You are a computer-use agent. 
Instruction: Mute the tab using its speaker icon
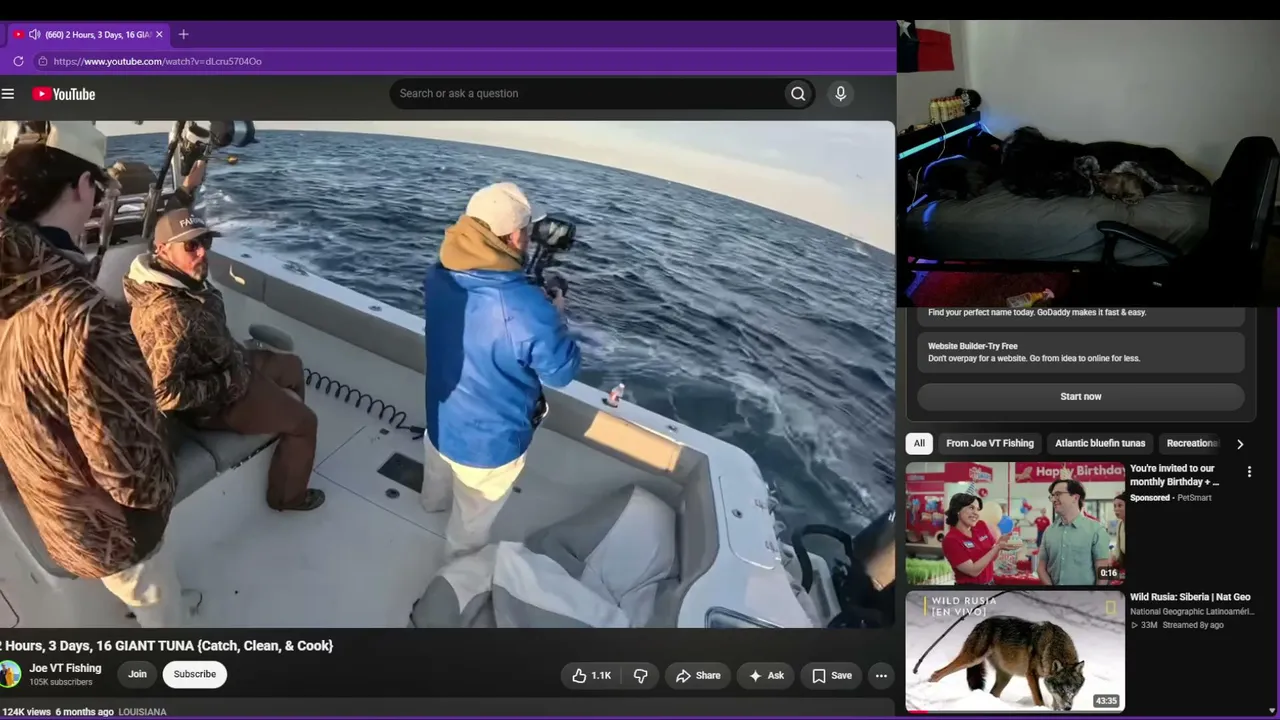pyautogui.click(x=35, y=34)
